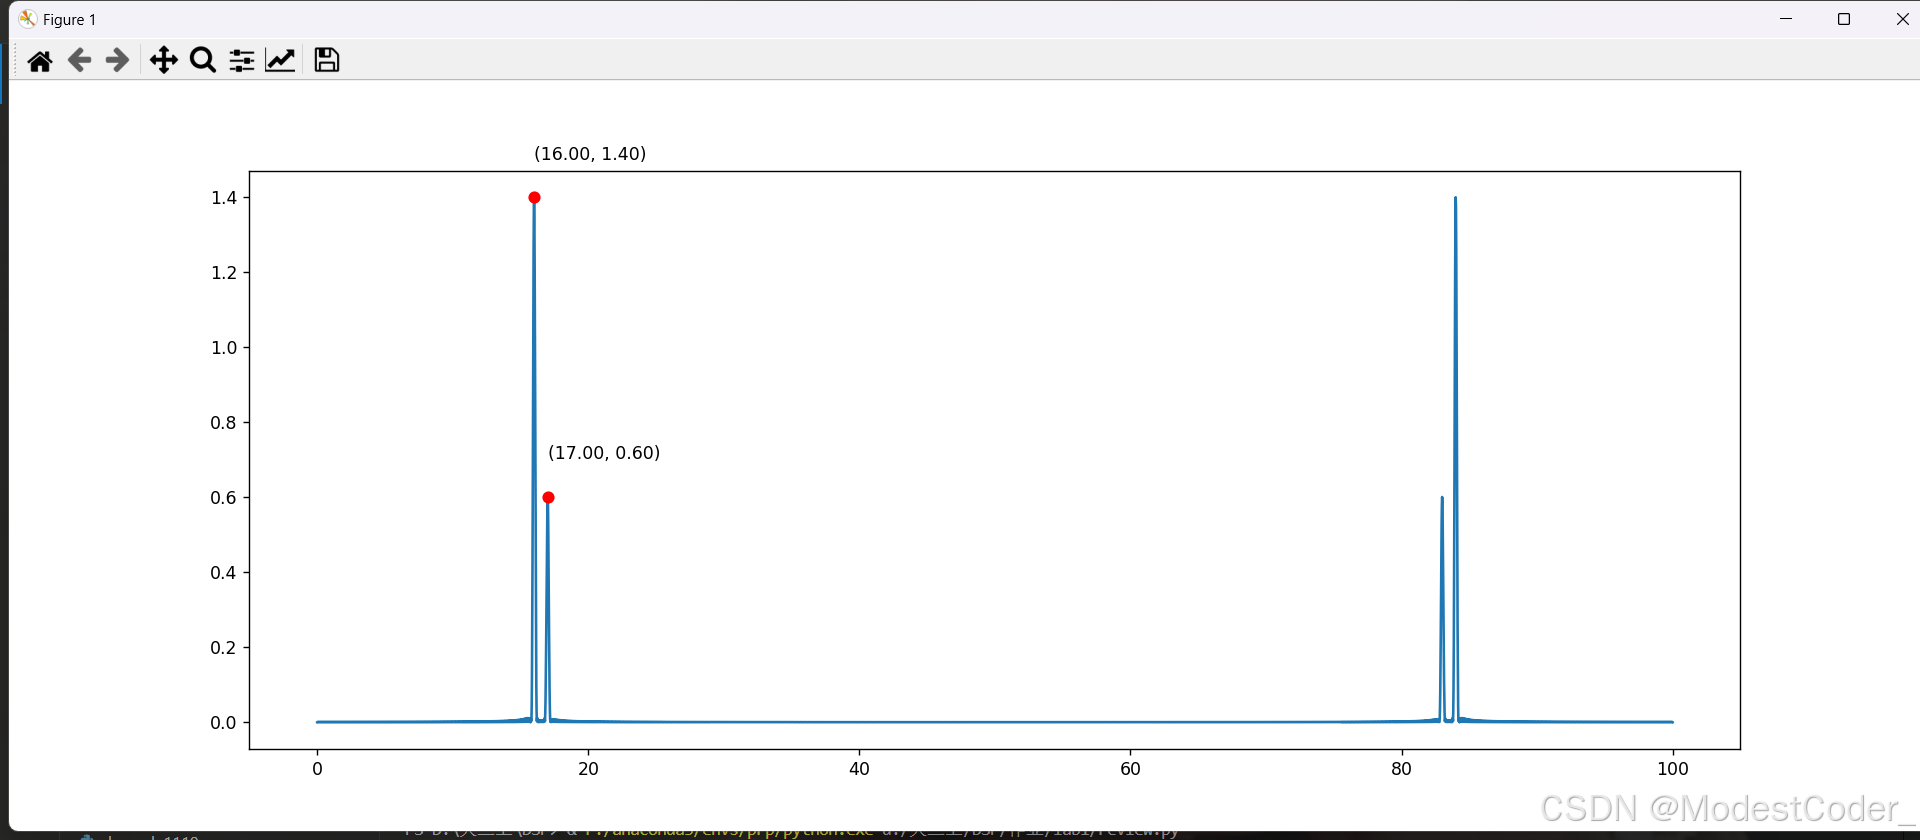Click the y-axis tick label 0.6
The height and width of the screenshot is (840, 1920).
point(224,498)
